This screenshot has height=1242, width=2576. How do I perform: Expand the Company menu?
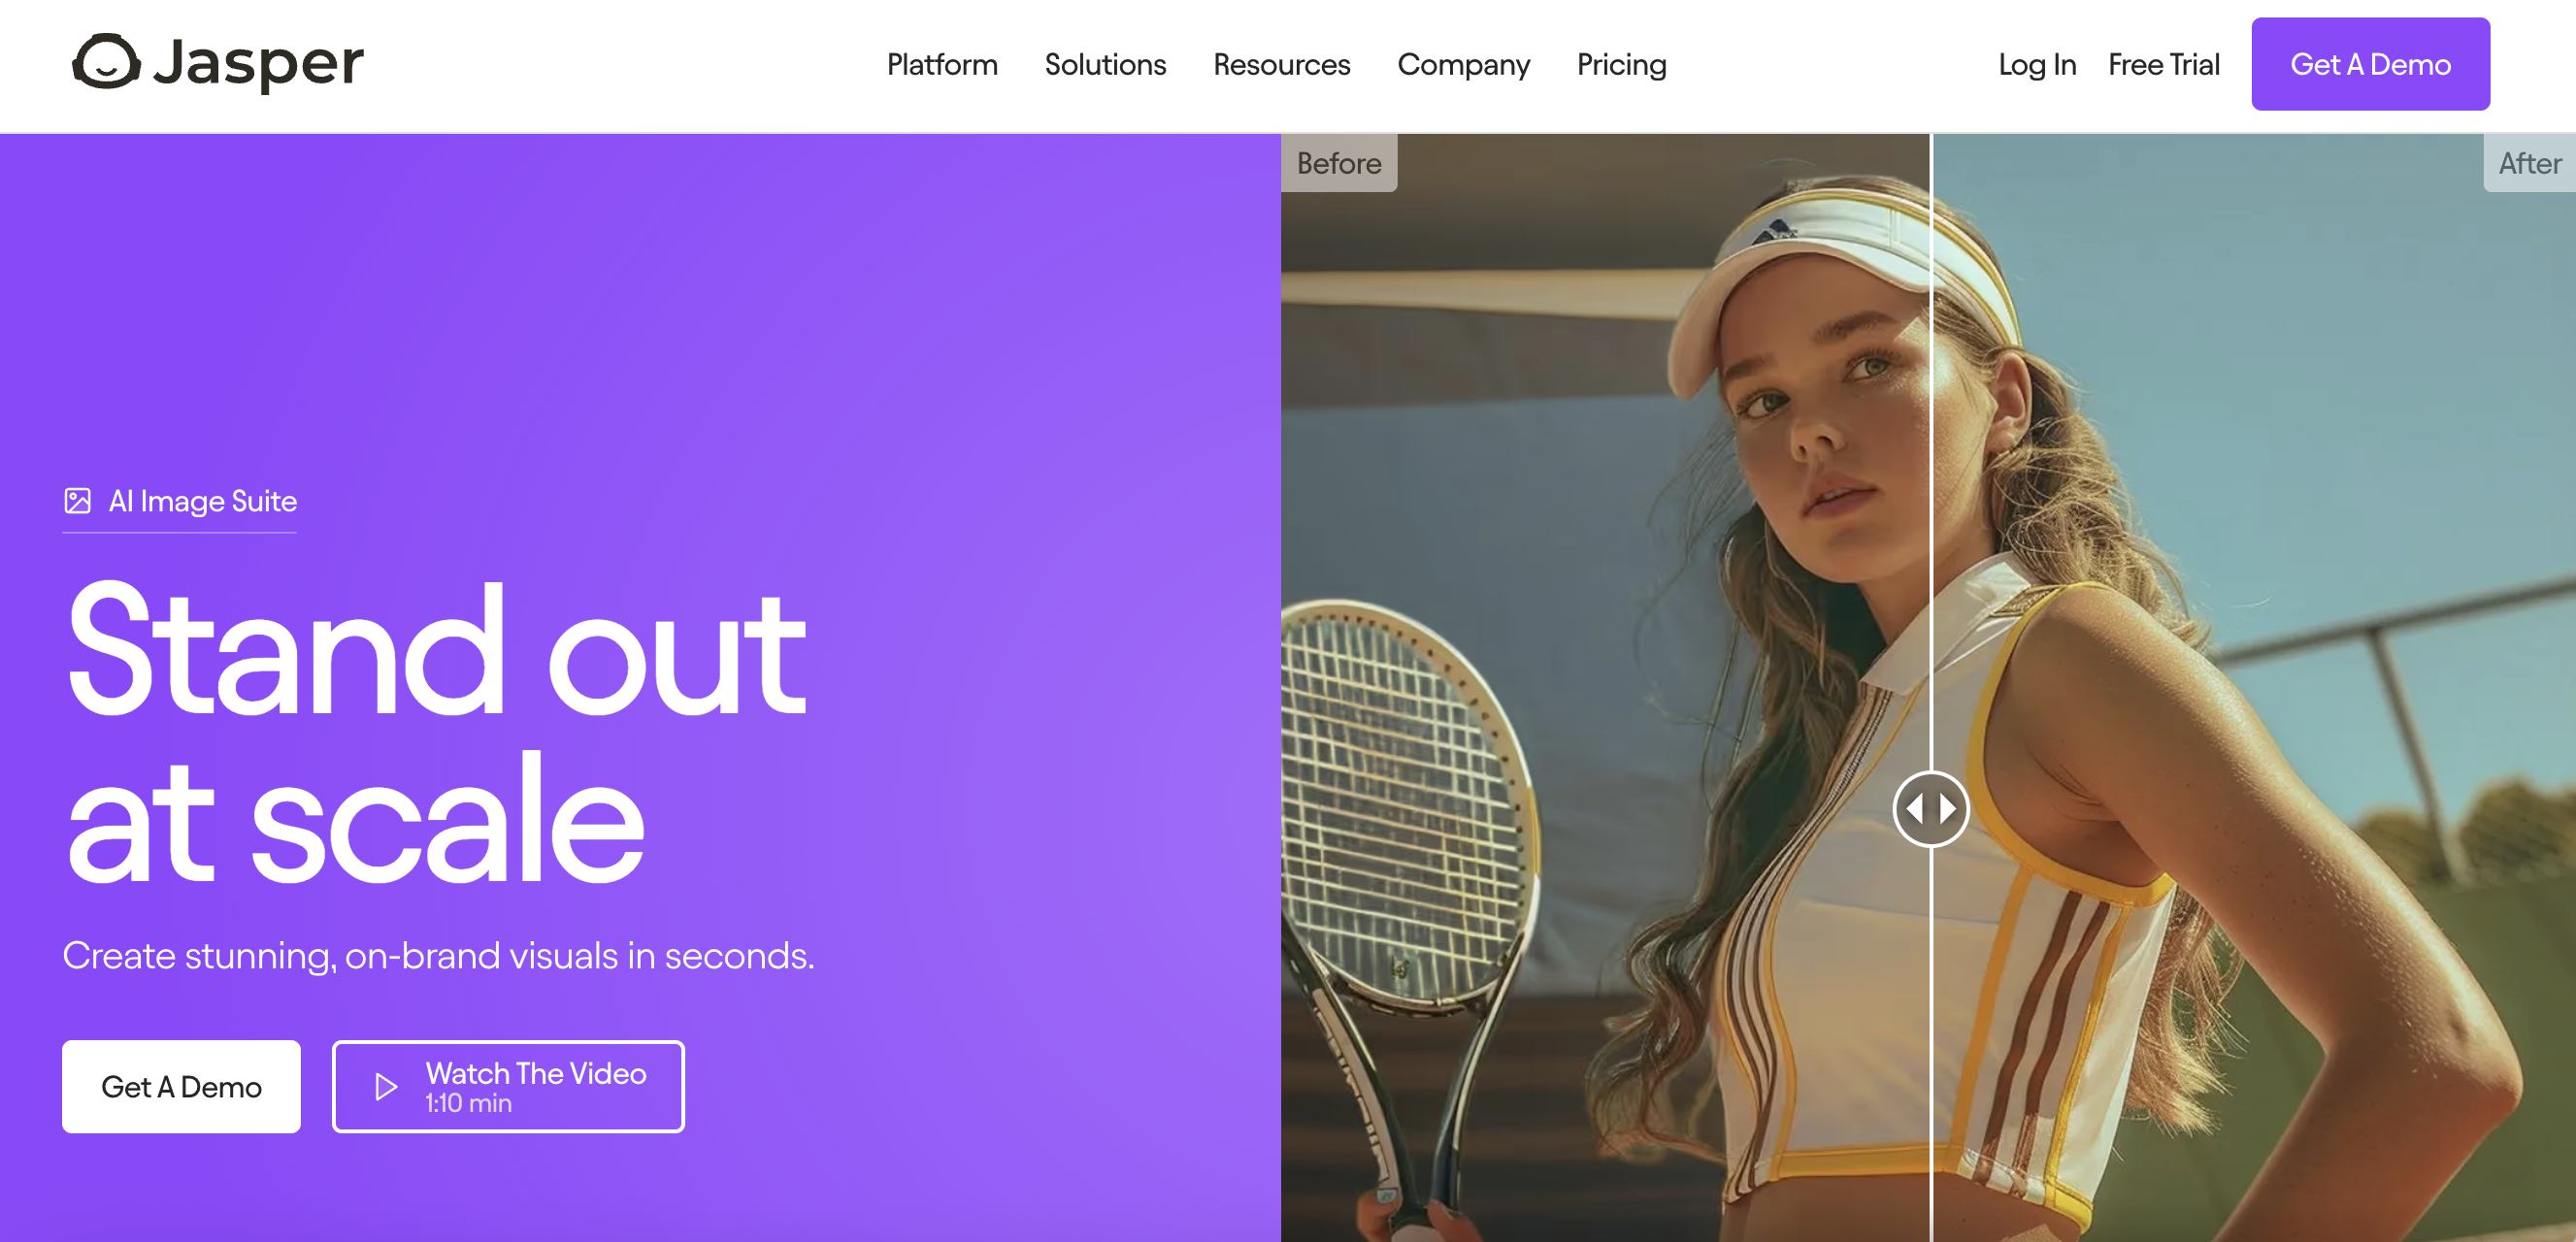pos(1463,65)
